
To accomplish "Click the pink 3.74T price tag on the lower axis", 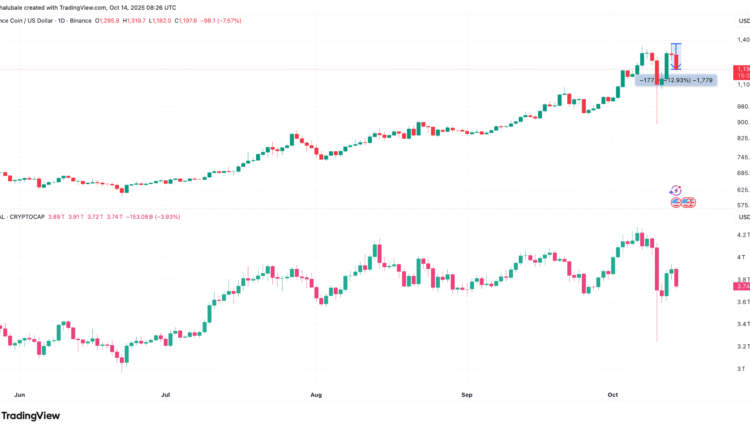I will pyautogui.click(x=742, y=286).
